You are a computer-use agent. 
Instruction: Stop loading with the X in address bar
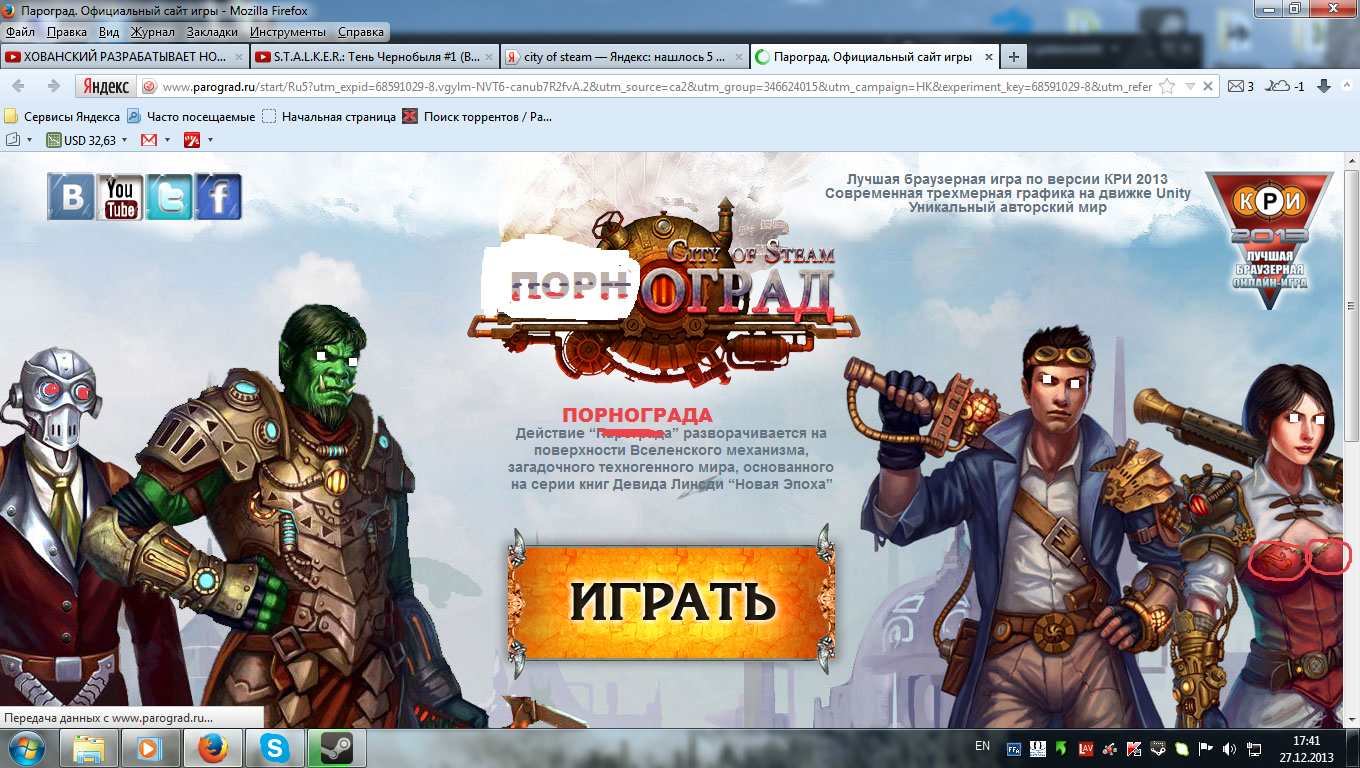coord(1207,87)
